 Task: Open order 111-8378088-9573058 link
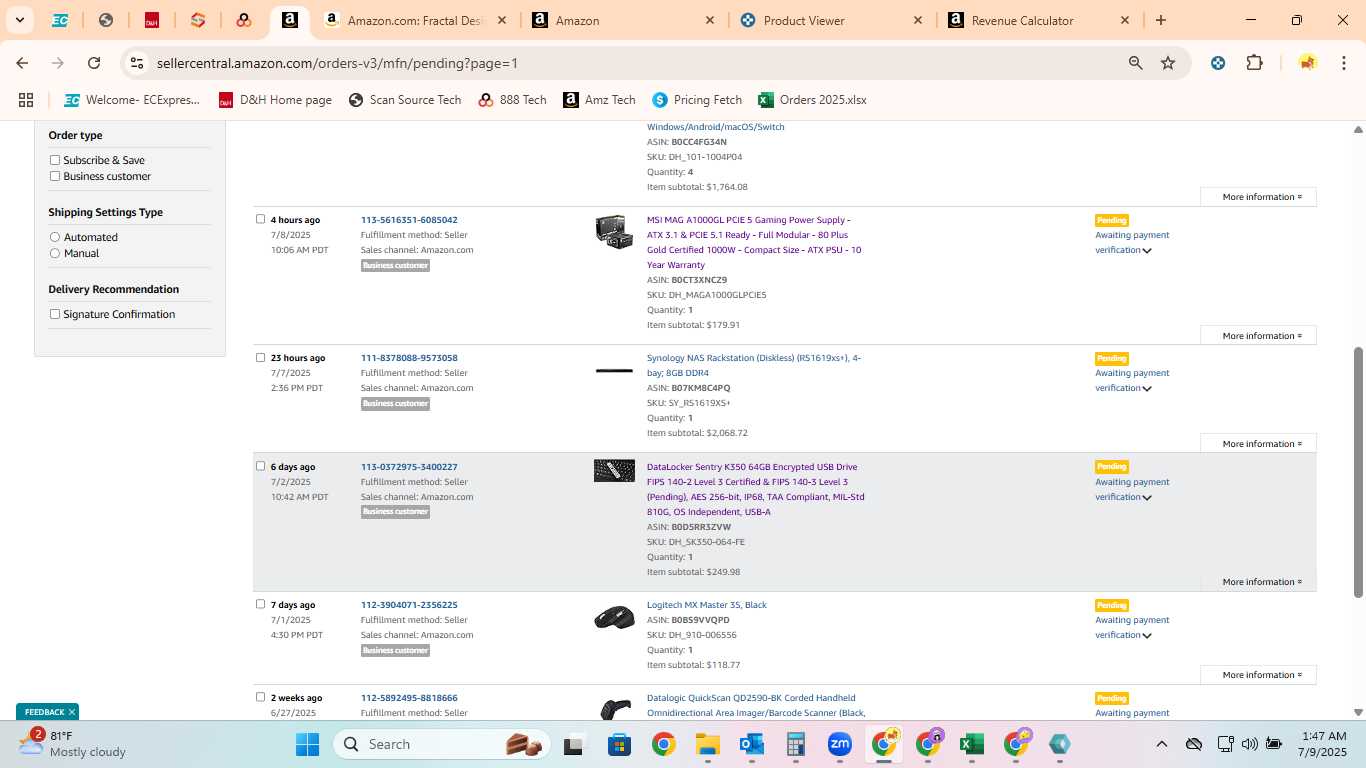409,358
